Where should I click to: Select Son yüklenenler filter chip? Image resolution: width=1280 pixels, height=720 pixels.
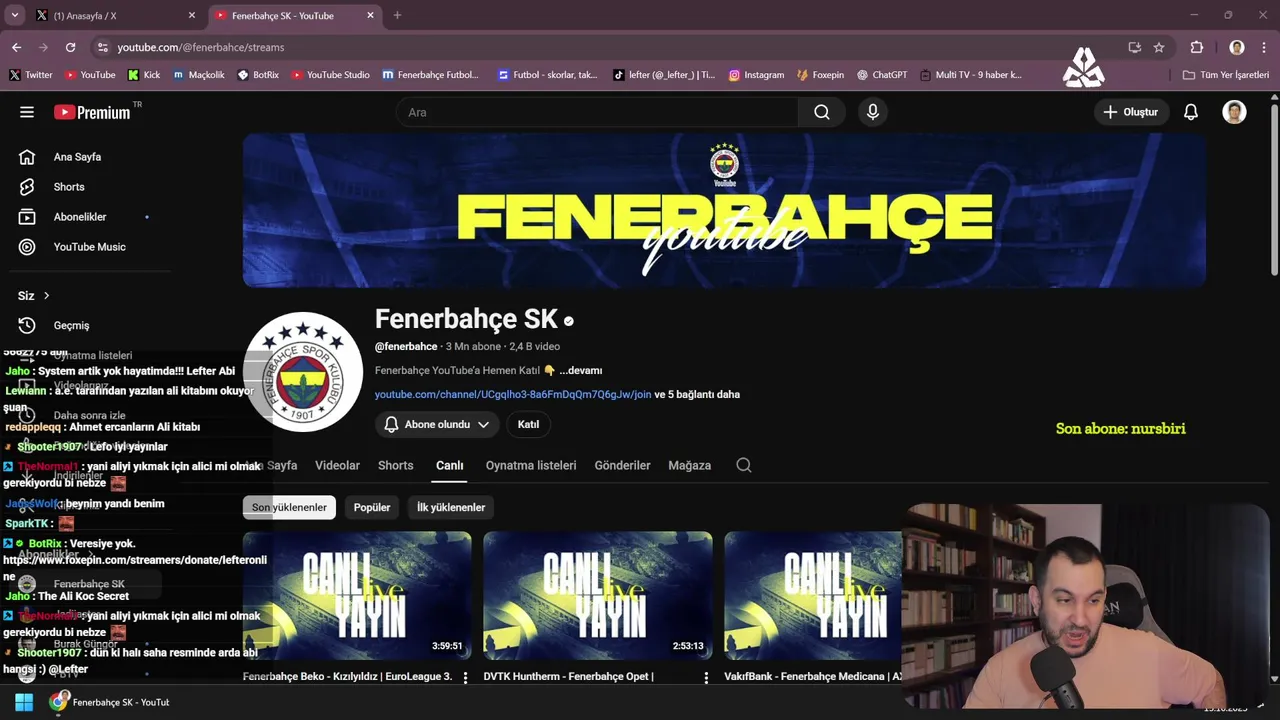click(289, 507)
